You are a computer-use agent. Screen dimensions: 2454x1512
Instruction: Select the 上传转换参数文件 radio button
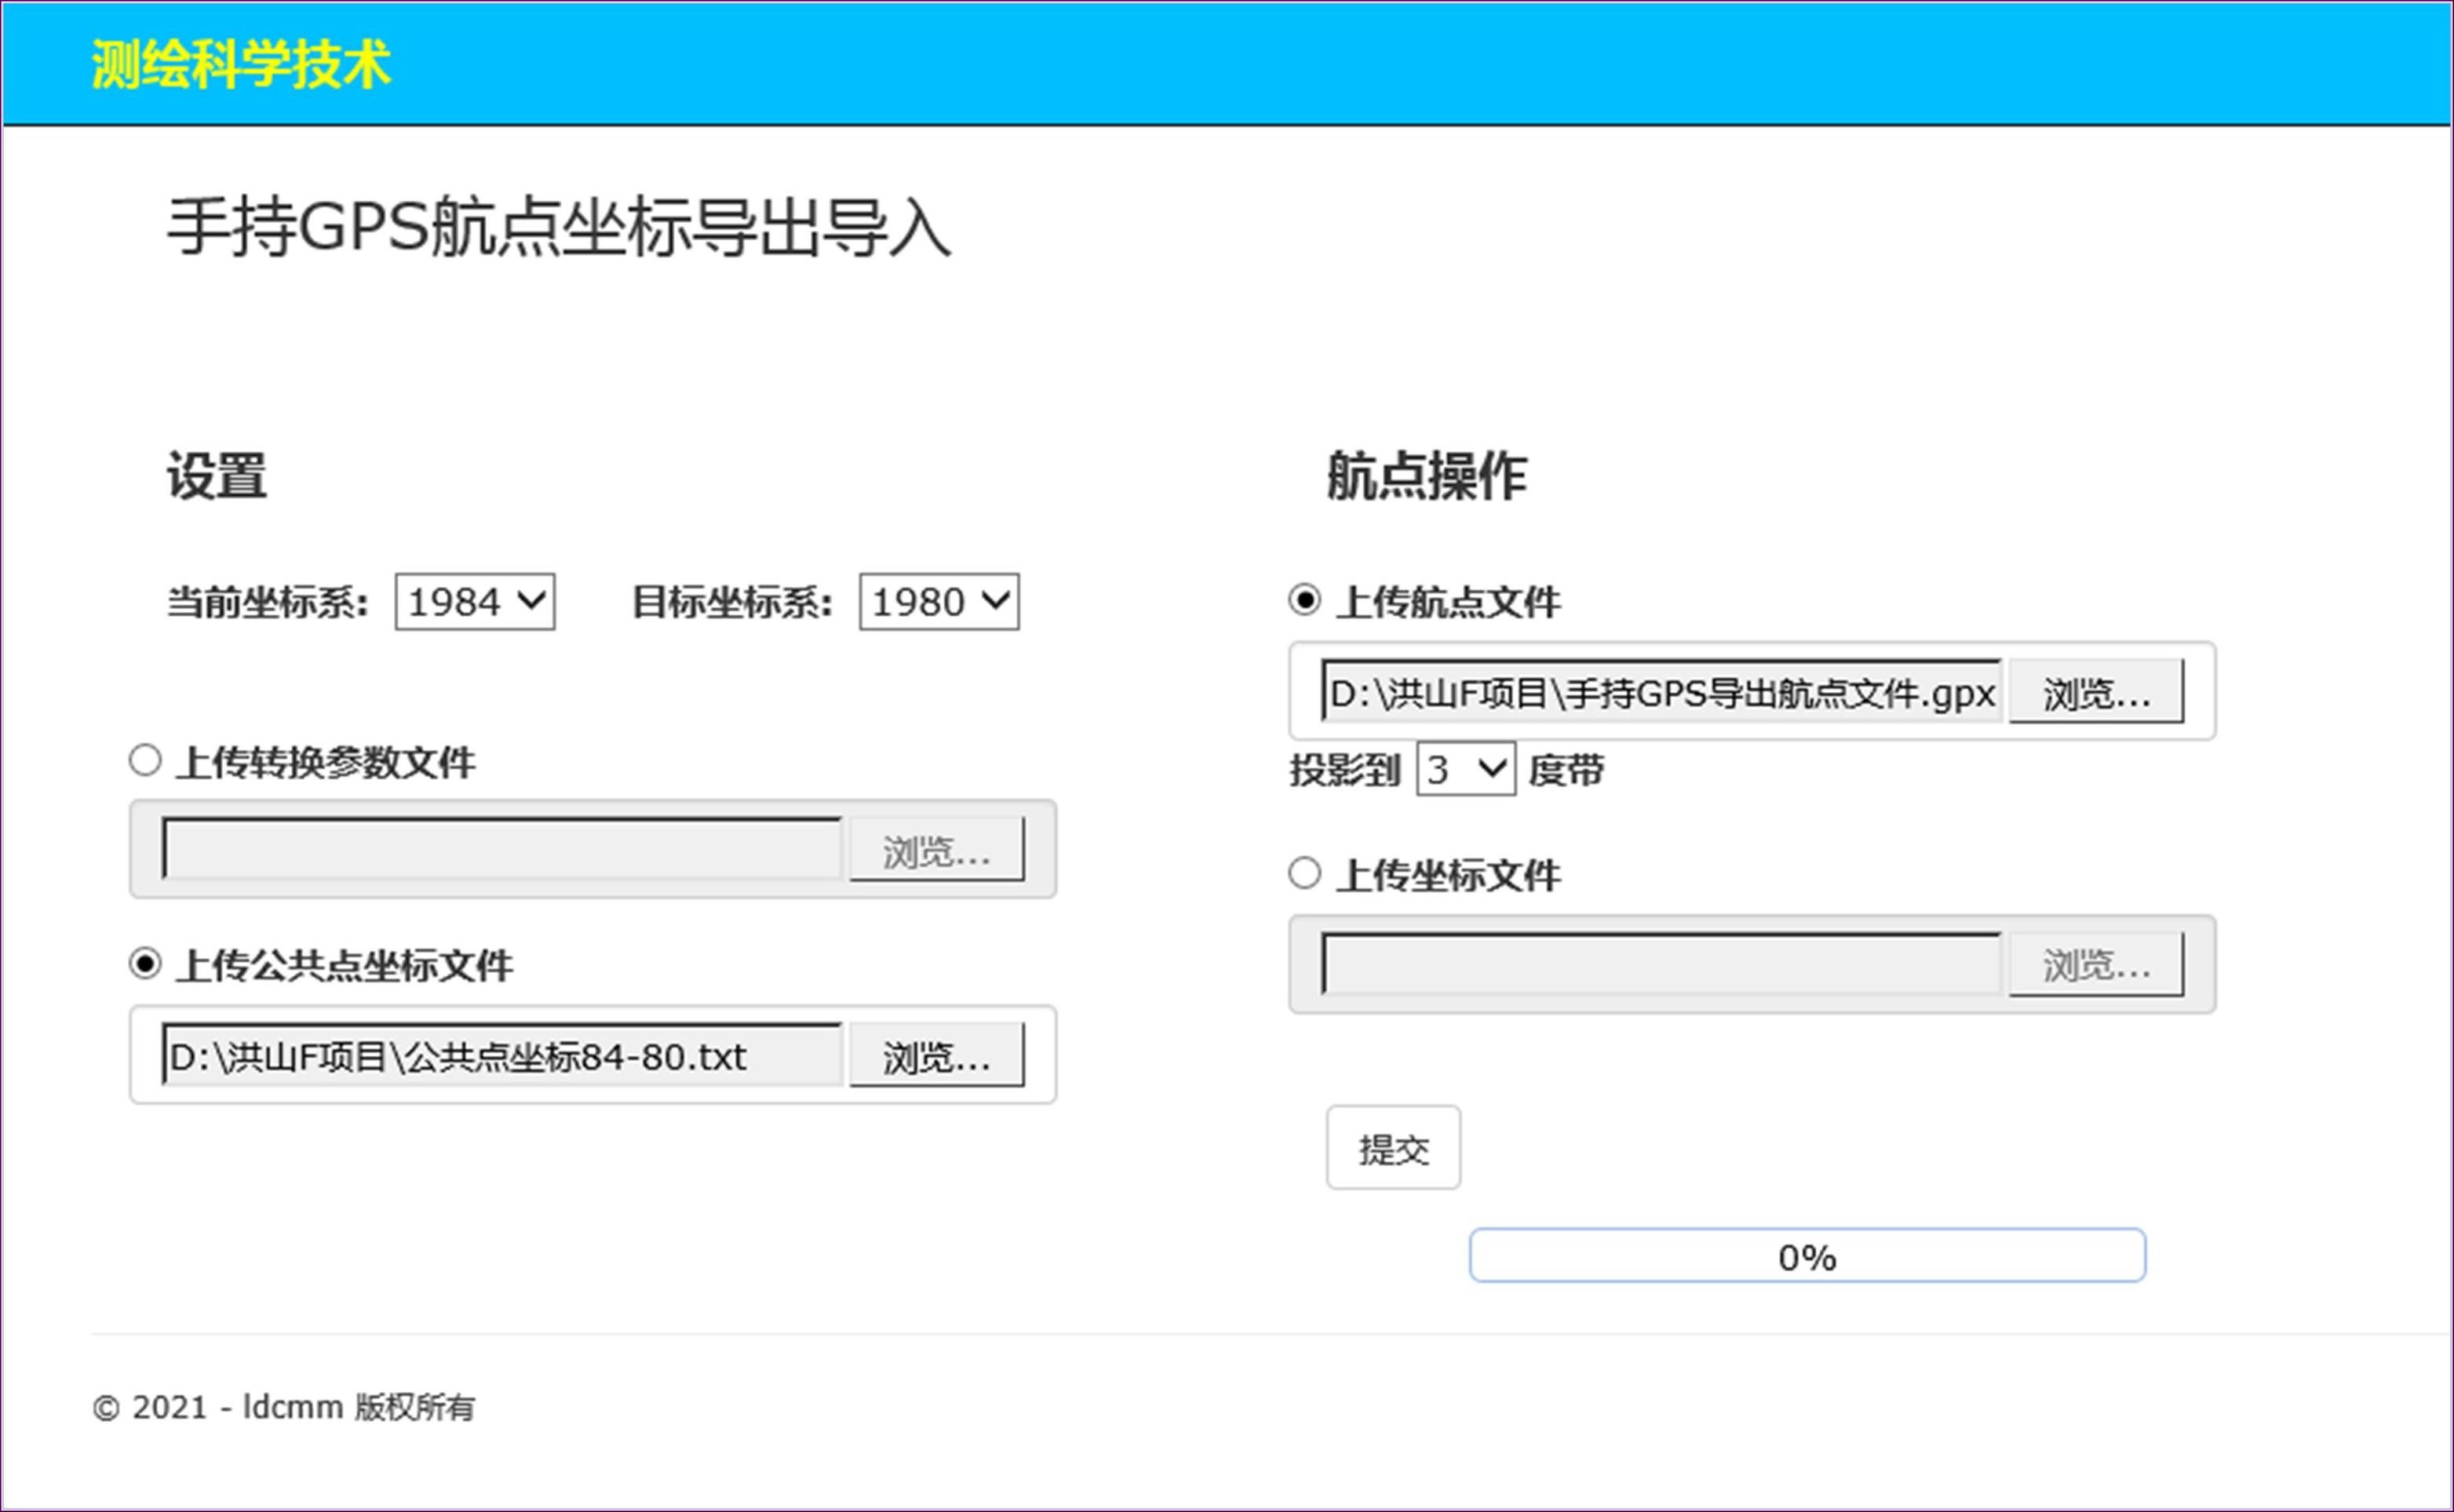(146, 761)
